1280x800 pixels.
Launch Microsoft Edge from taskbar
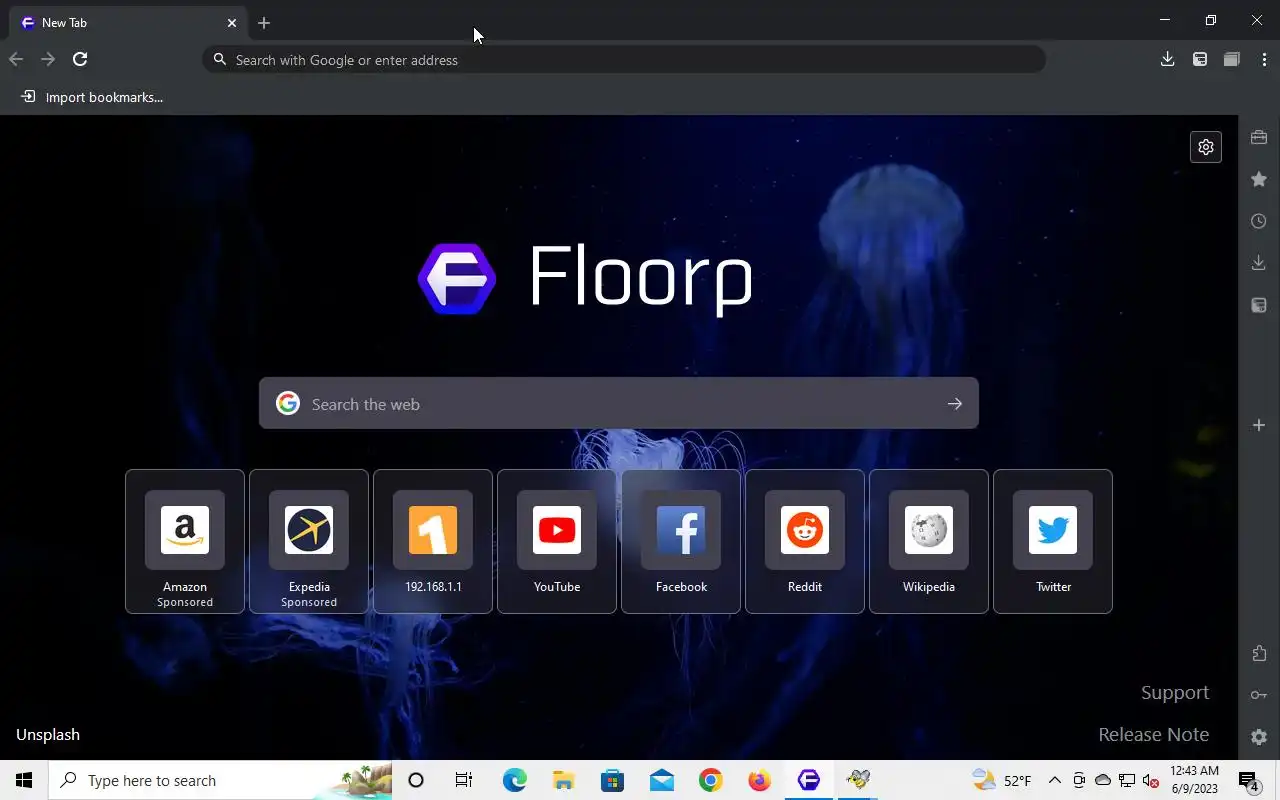(x=514, y=780)
